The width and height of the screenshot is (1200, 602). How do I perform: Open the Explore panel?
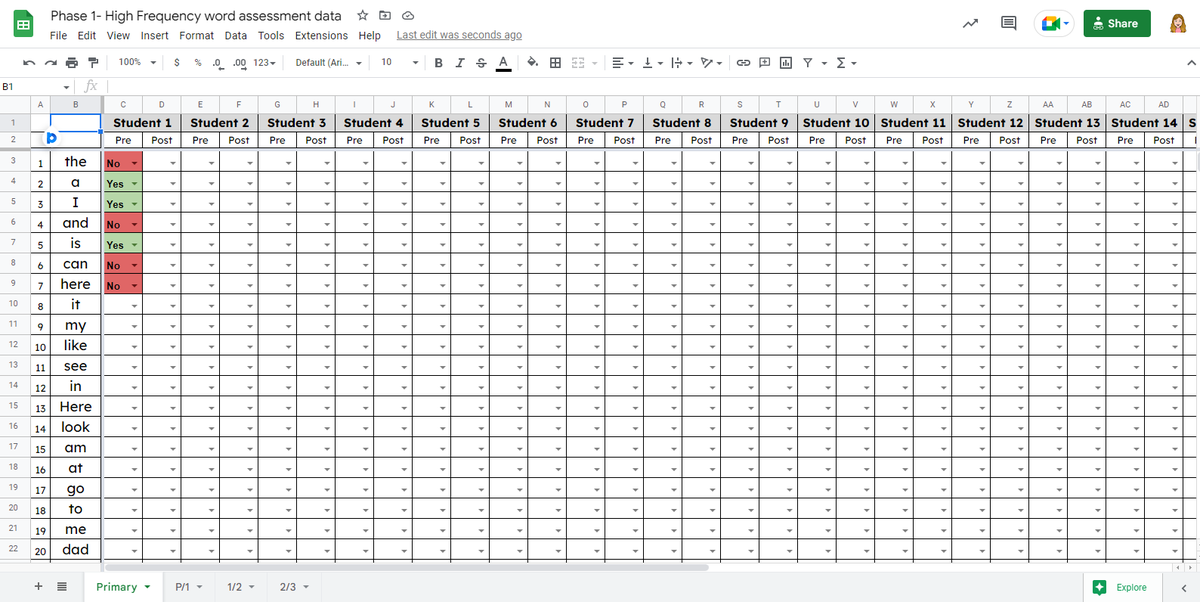pos(1120,587)
